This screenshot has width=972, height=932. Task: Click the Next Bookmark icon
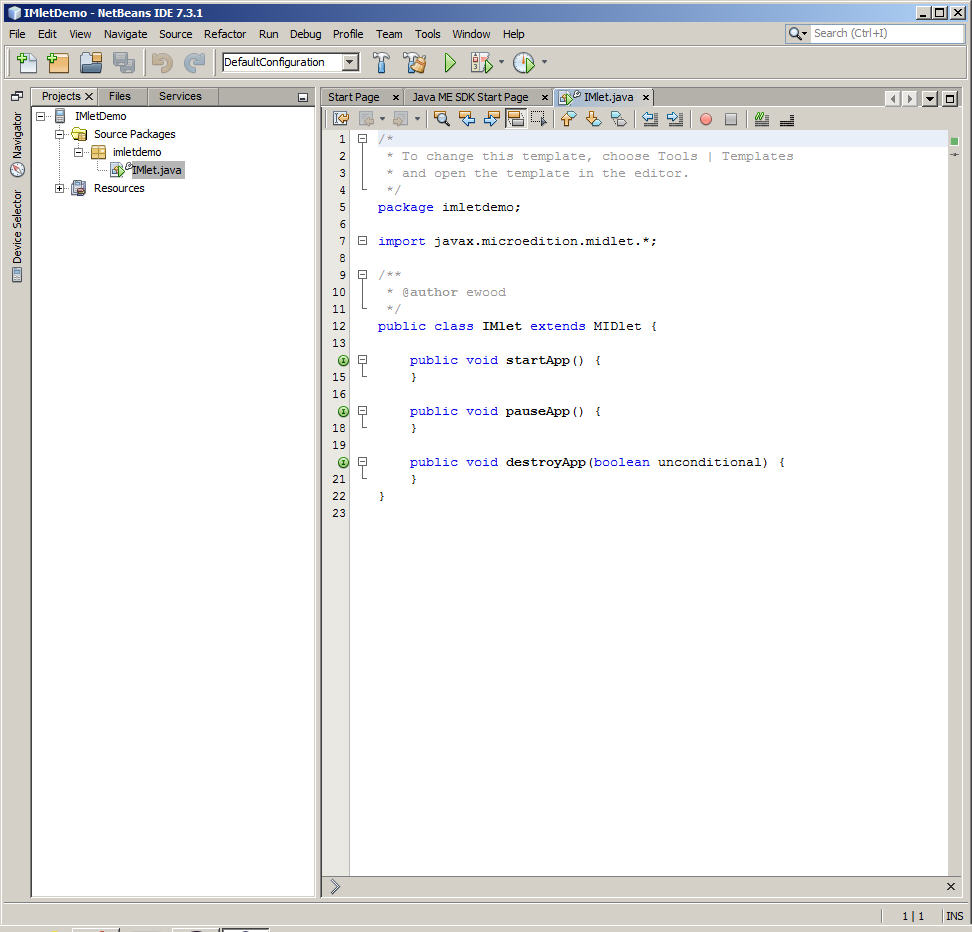point(593,118)
